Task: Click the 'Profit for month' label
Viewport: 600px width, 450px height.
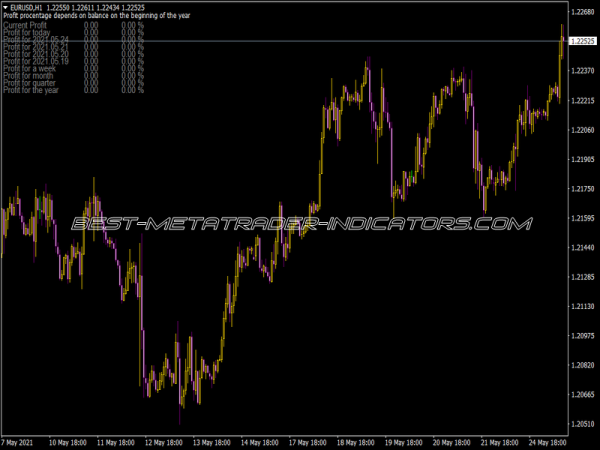Action: [x=28, y=75]
